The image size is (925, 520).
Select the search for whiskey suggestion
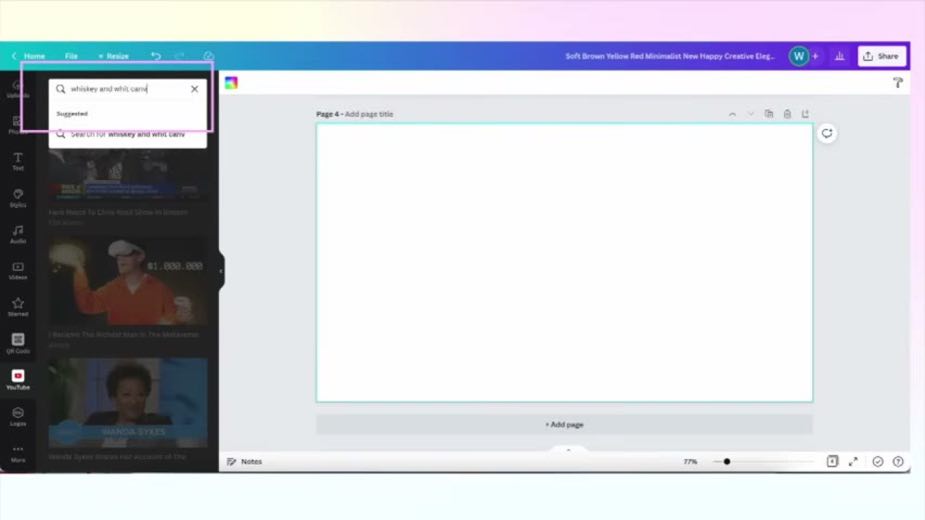(127, 135)
